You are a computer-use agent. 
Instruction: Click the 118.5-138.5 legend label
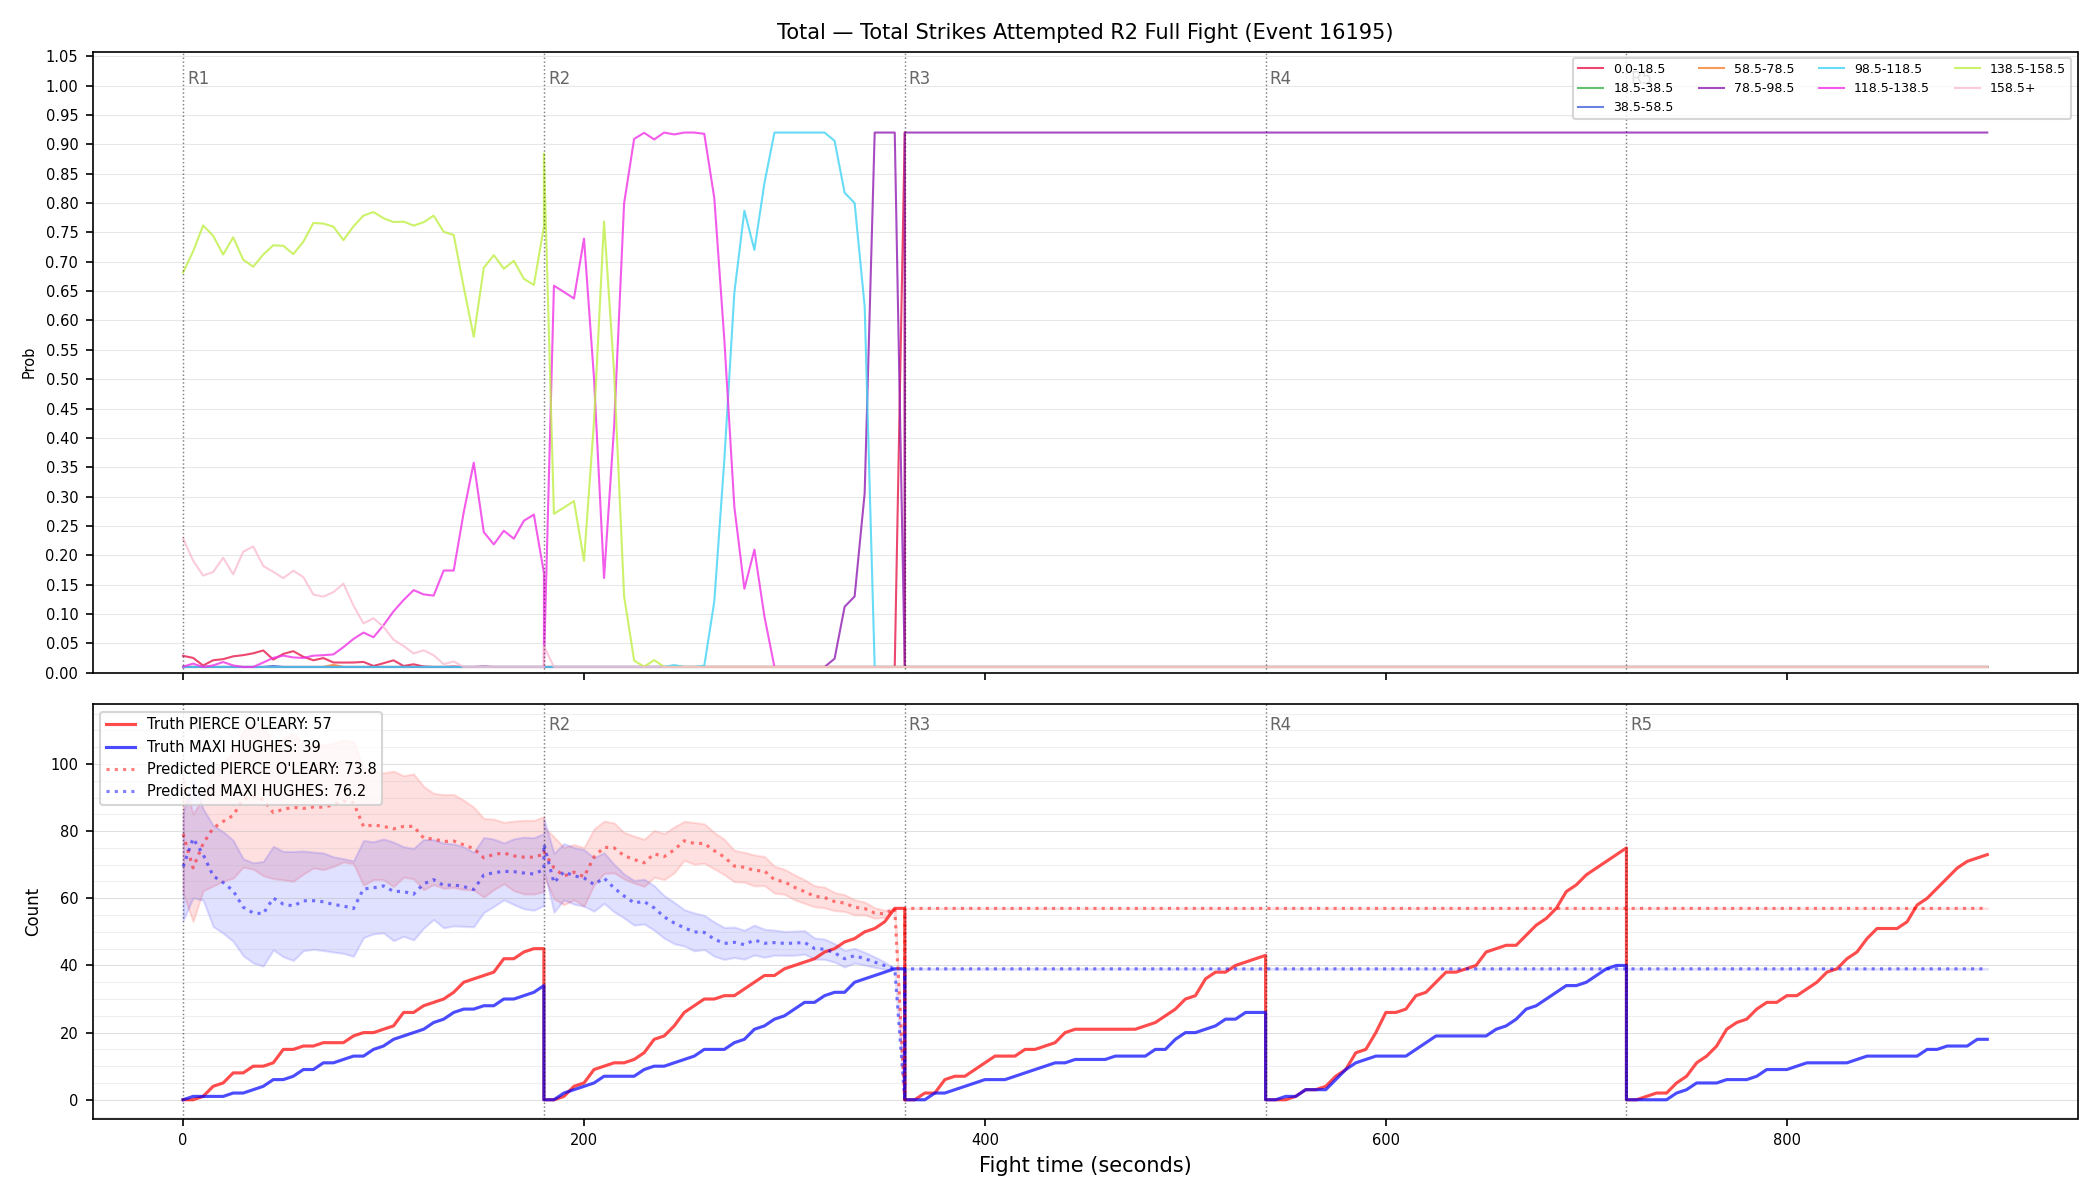1891,88
